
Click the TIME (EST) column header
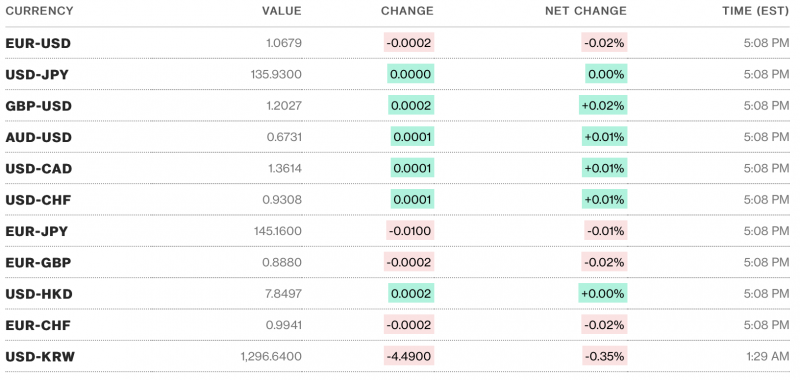point(756,11)
